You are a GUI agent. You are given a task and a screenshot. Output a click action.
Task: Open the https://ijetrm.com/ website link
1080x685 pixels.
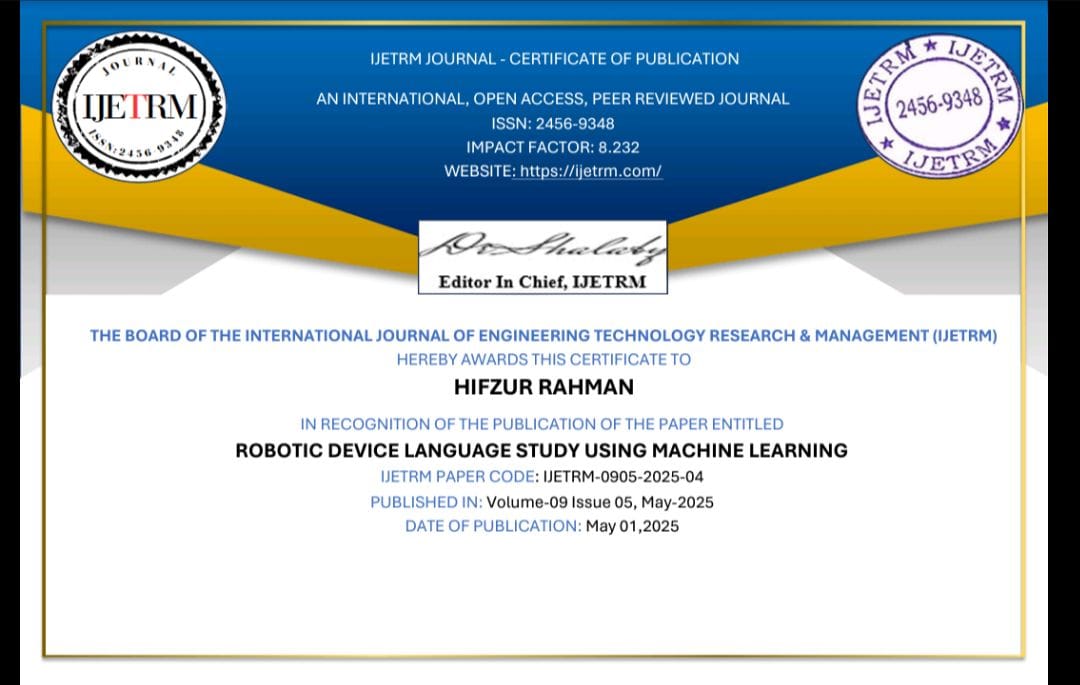pyautogui.click(x=590, y=171)
